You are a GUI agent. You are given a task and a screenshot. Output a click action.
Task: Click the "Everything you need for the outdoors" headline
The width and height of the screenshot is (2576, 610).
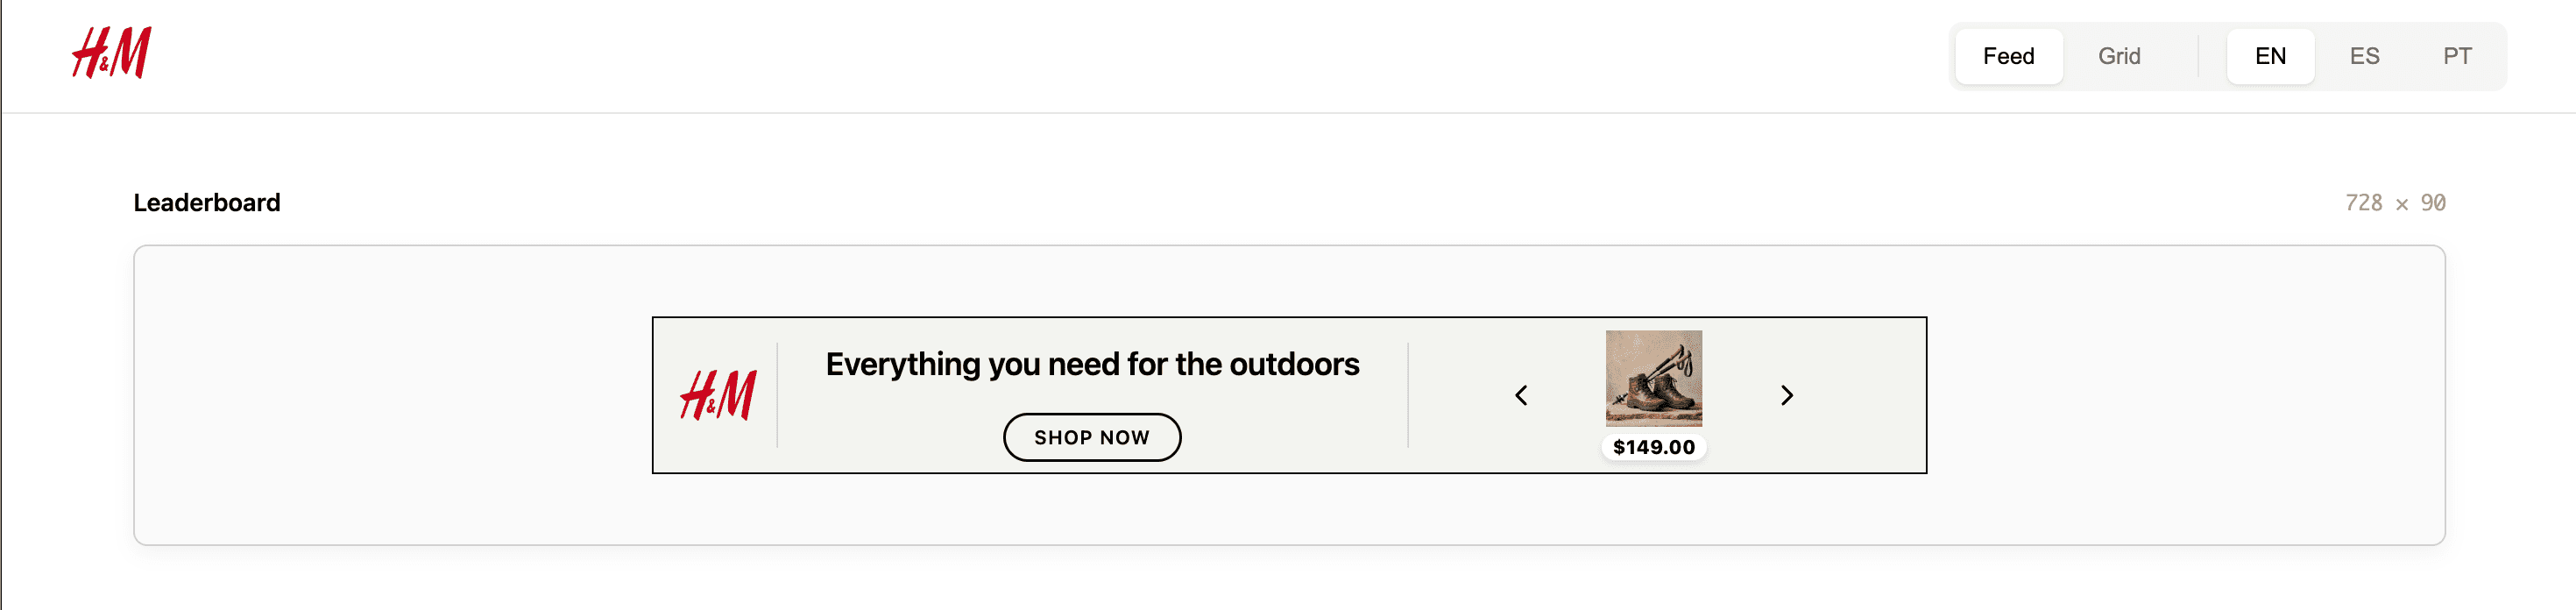pos(1092,364)
